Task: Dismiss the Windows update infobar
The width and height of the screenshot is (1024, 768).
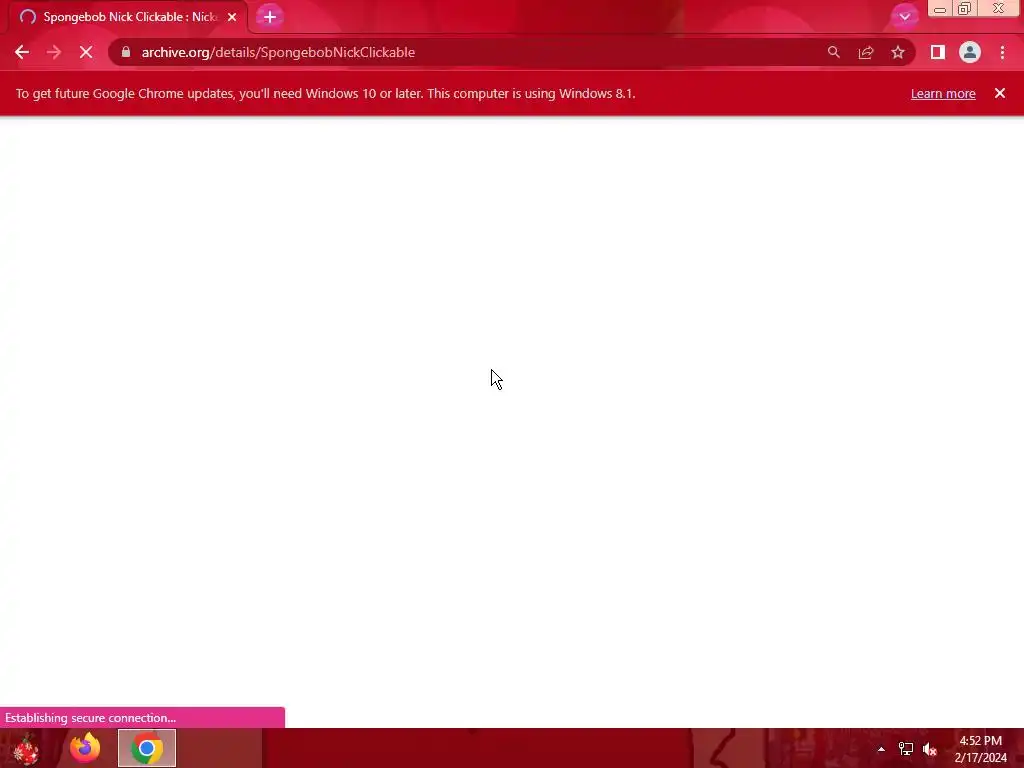Action: point(1000,93)
